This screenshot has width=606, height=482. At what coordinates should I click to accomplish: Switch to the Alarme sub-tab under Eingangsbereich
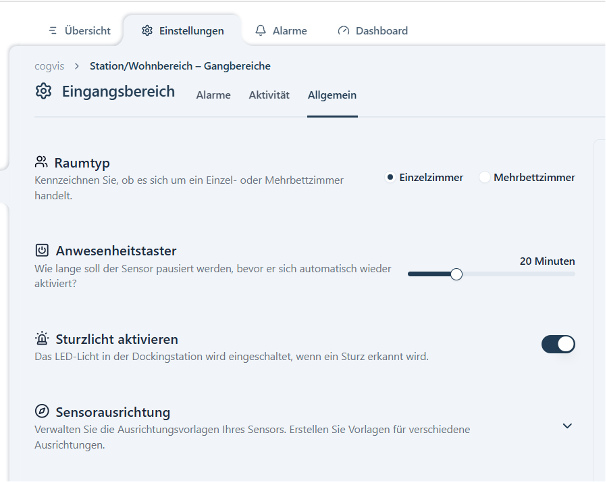213,95
